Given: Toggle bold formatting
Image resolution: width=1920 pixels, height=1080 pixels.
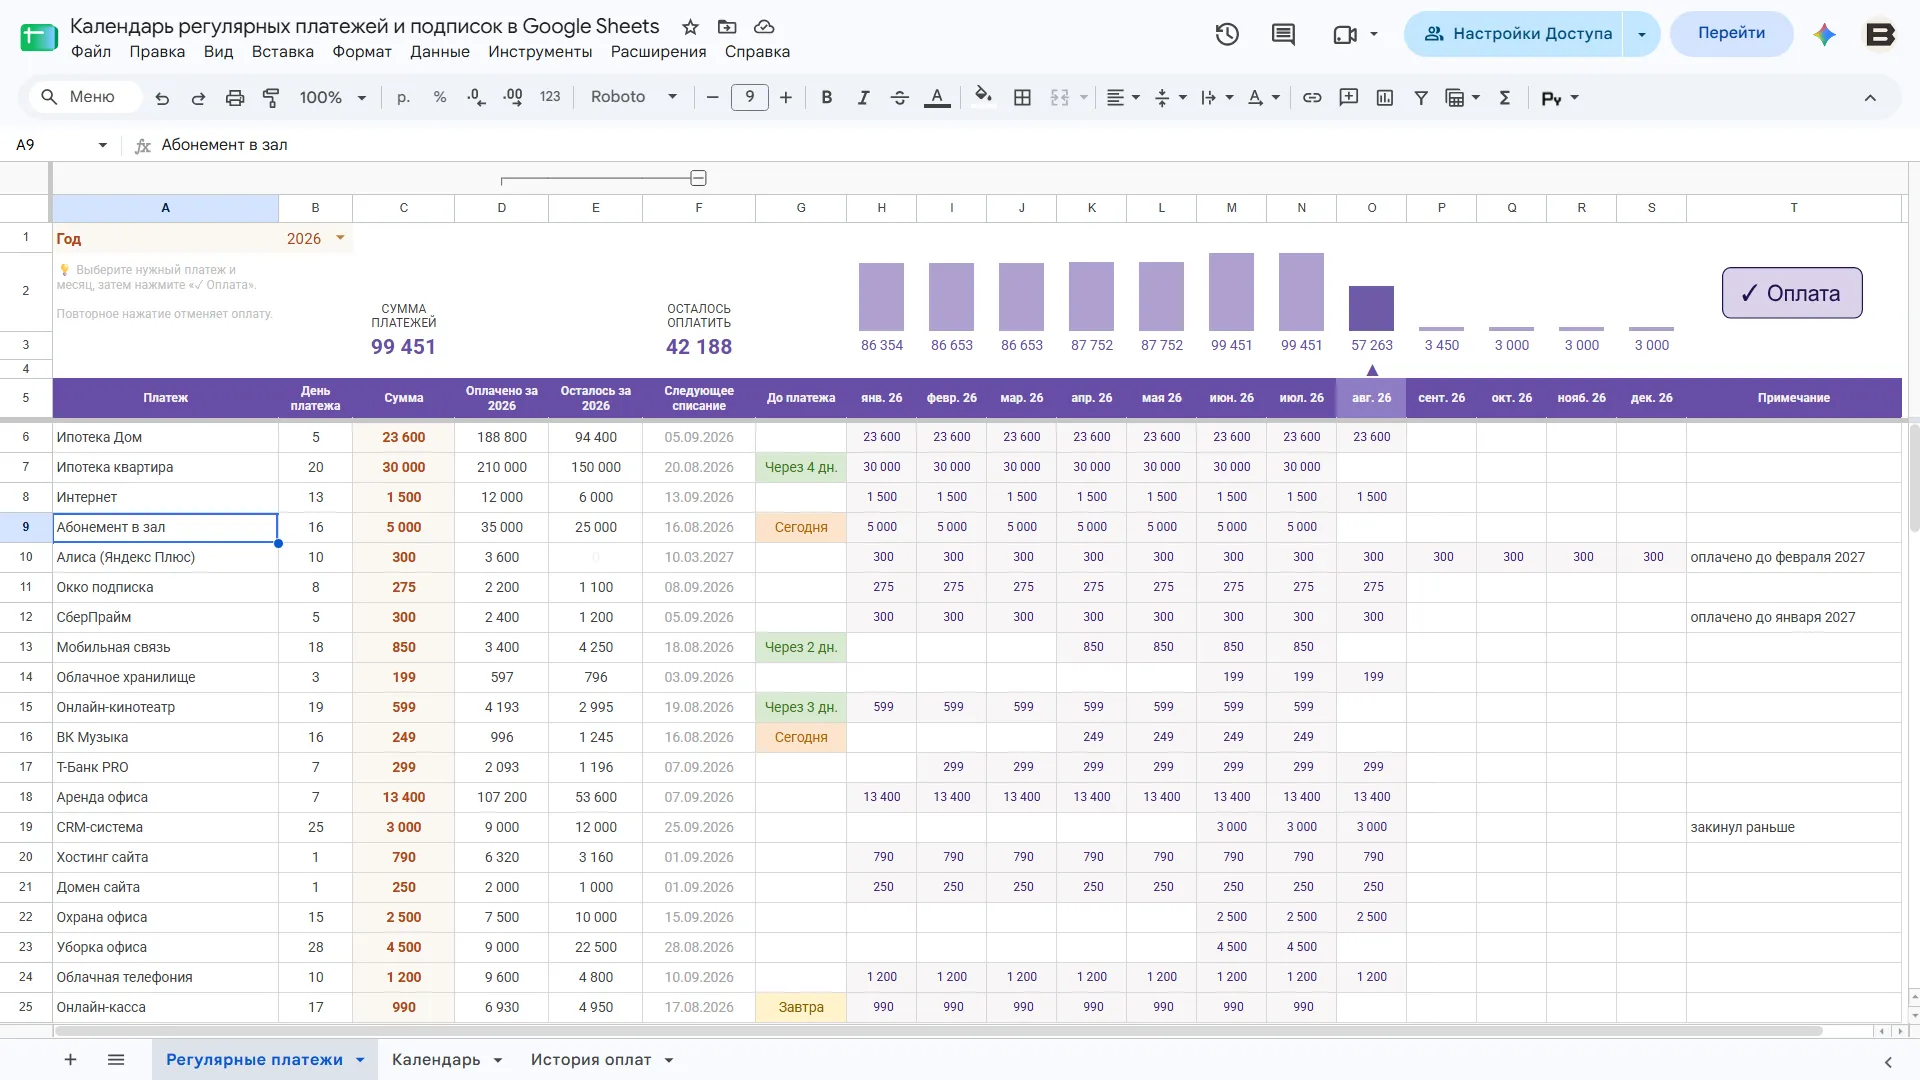Looking at the screenshot, I should coord(827,98).
